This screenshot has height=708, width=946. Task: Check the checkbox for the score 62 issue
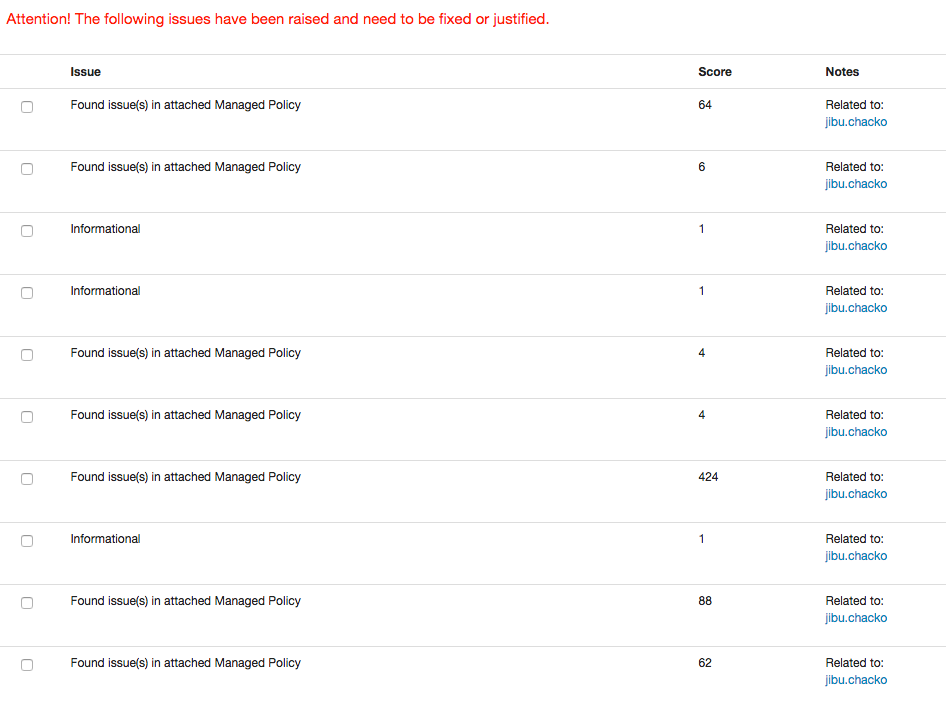[27, 664]
